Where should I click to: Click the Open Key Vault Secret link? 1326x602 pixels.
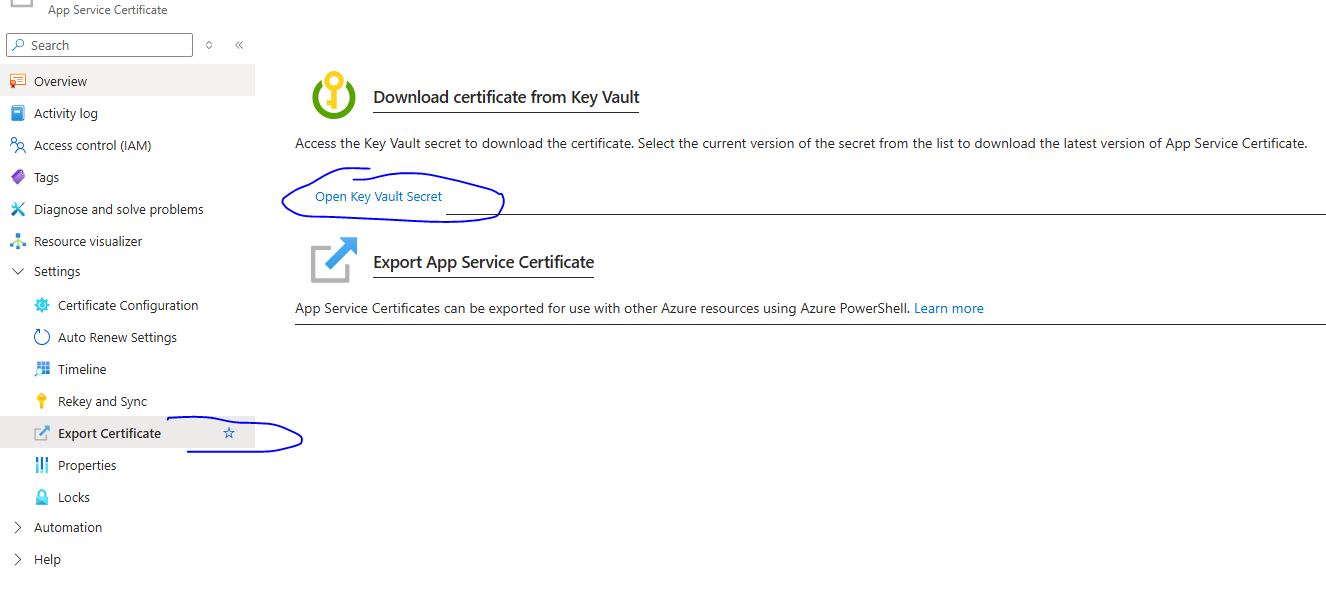(378, 196)
